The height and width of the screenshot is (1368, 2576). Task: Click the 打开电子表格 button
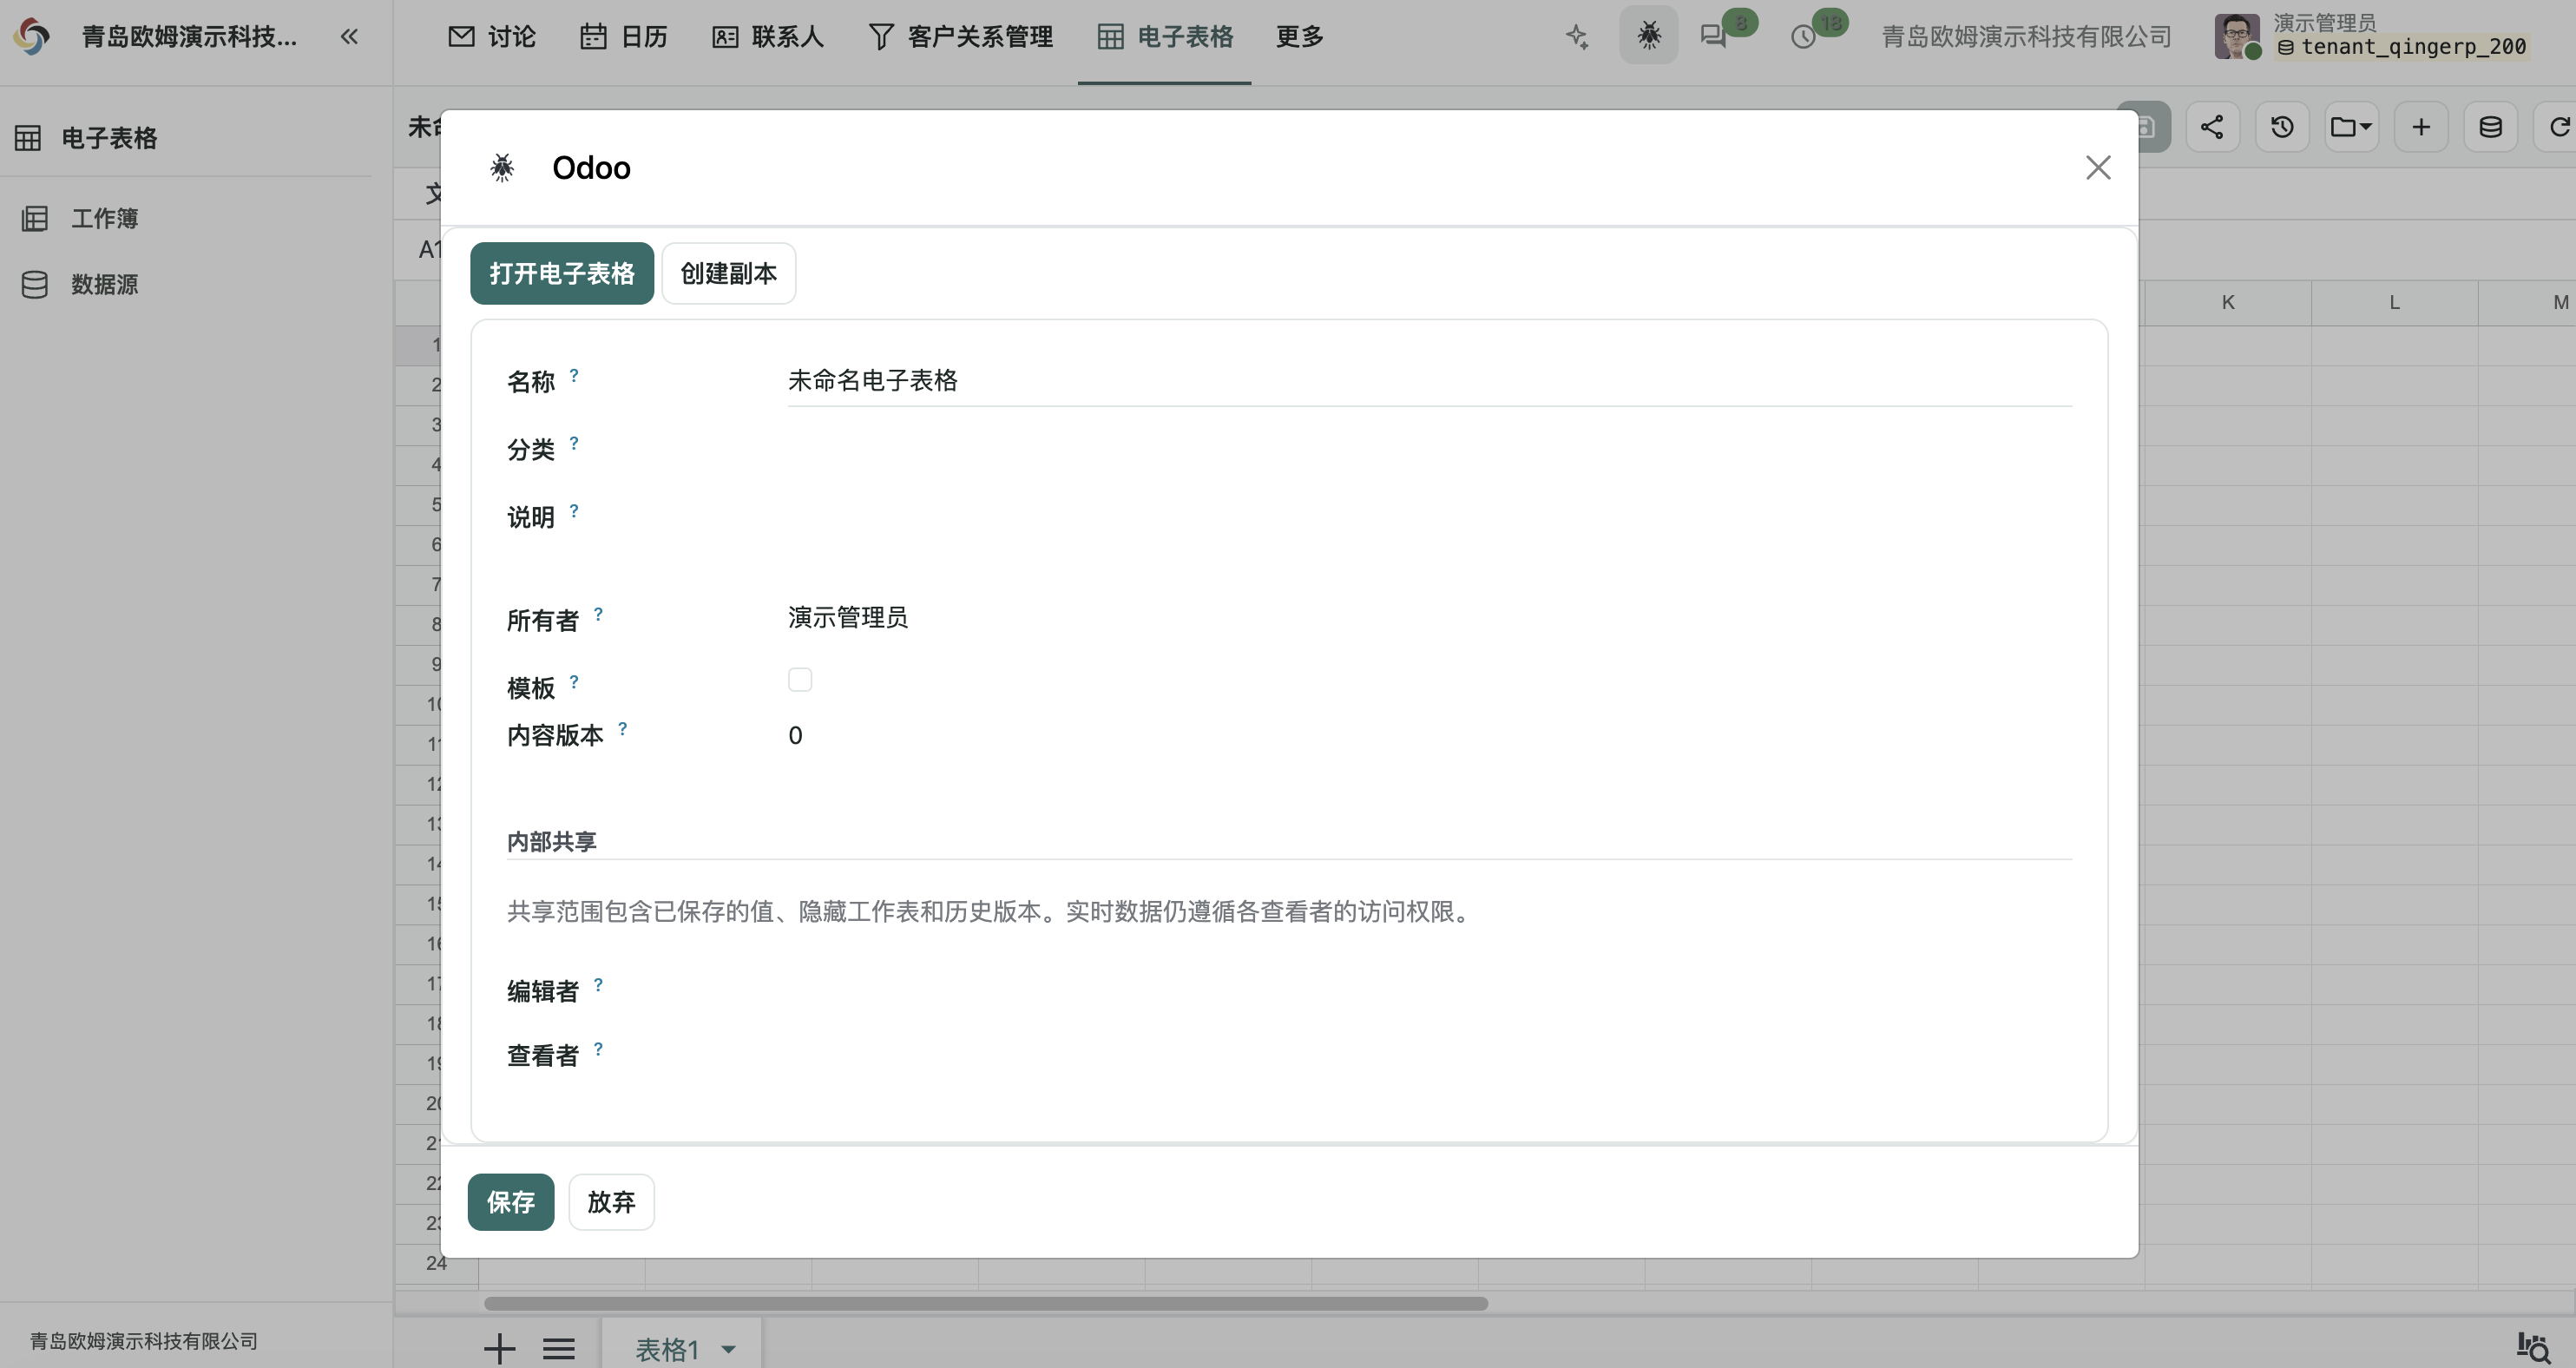click(x=562, y=273)
